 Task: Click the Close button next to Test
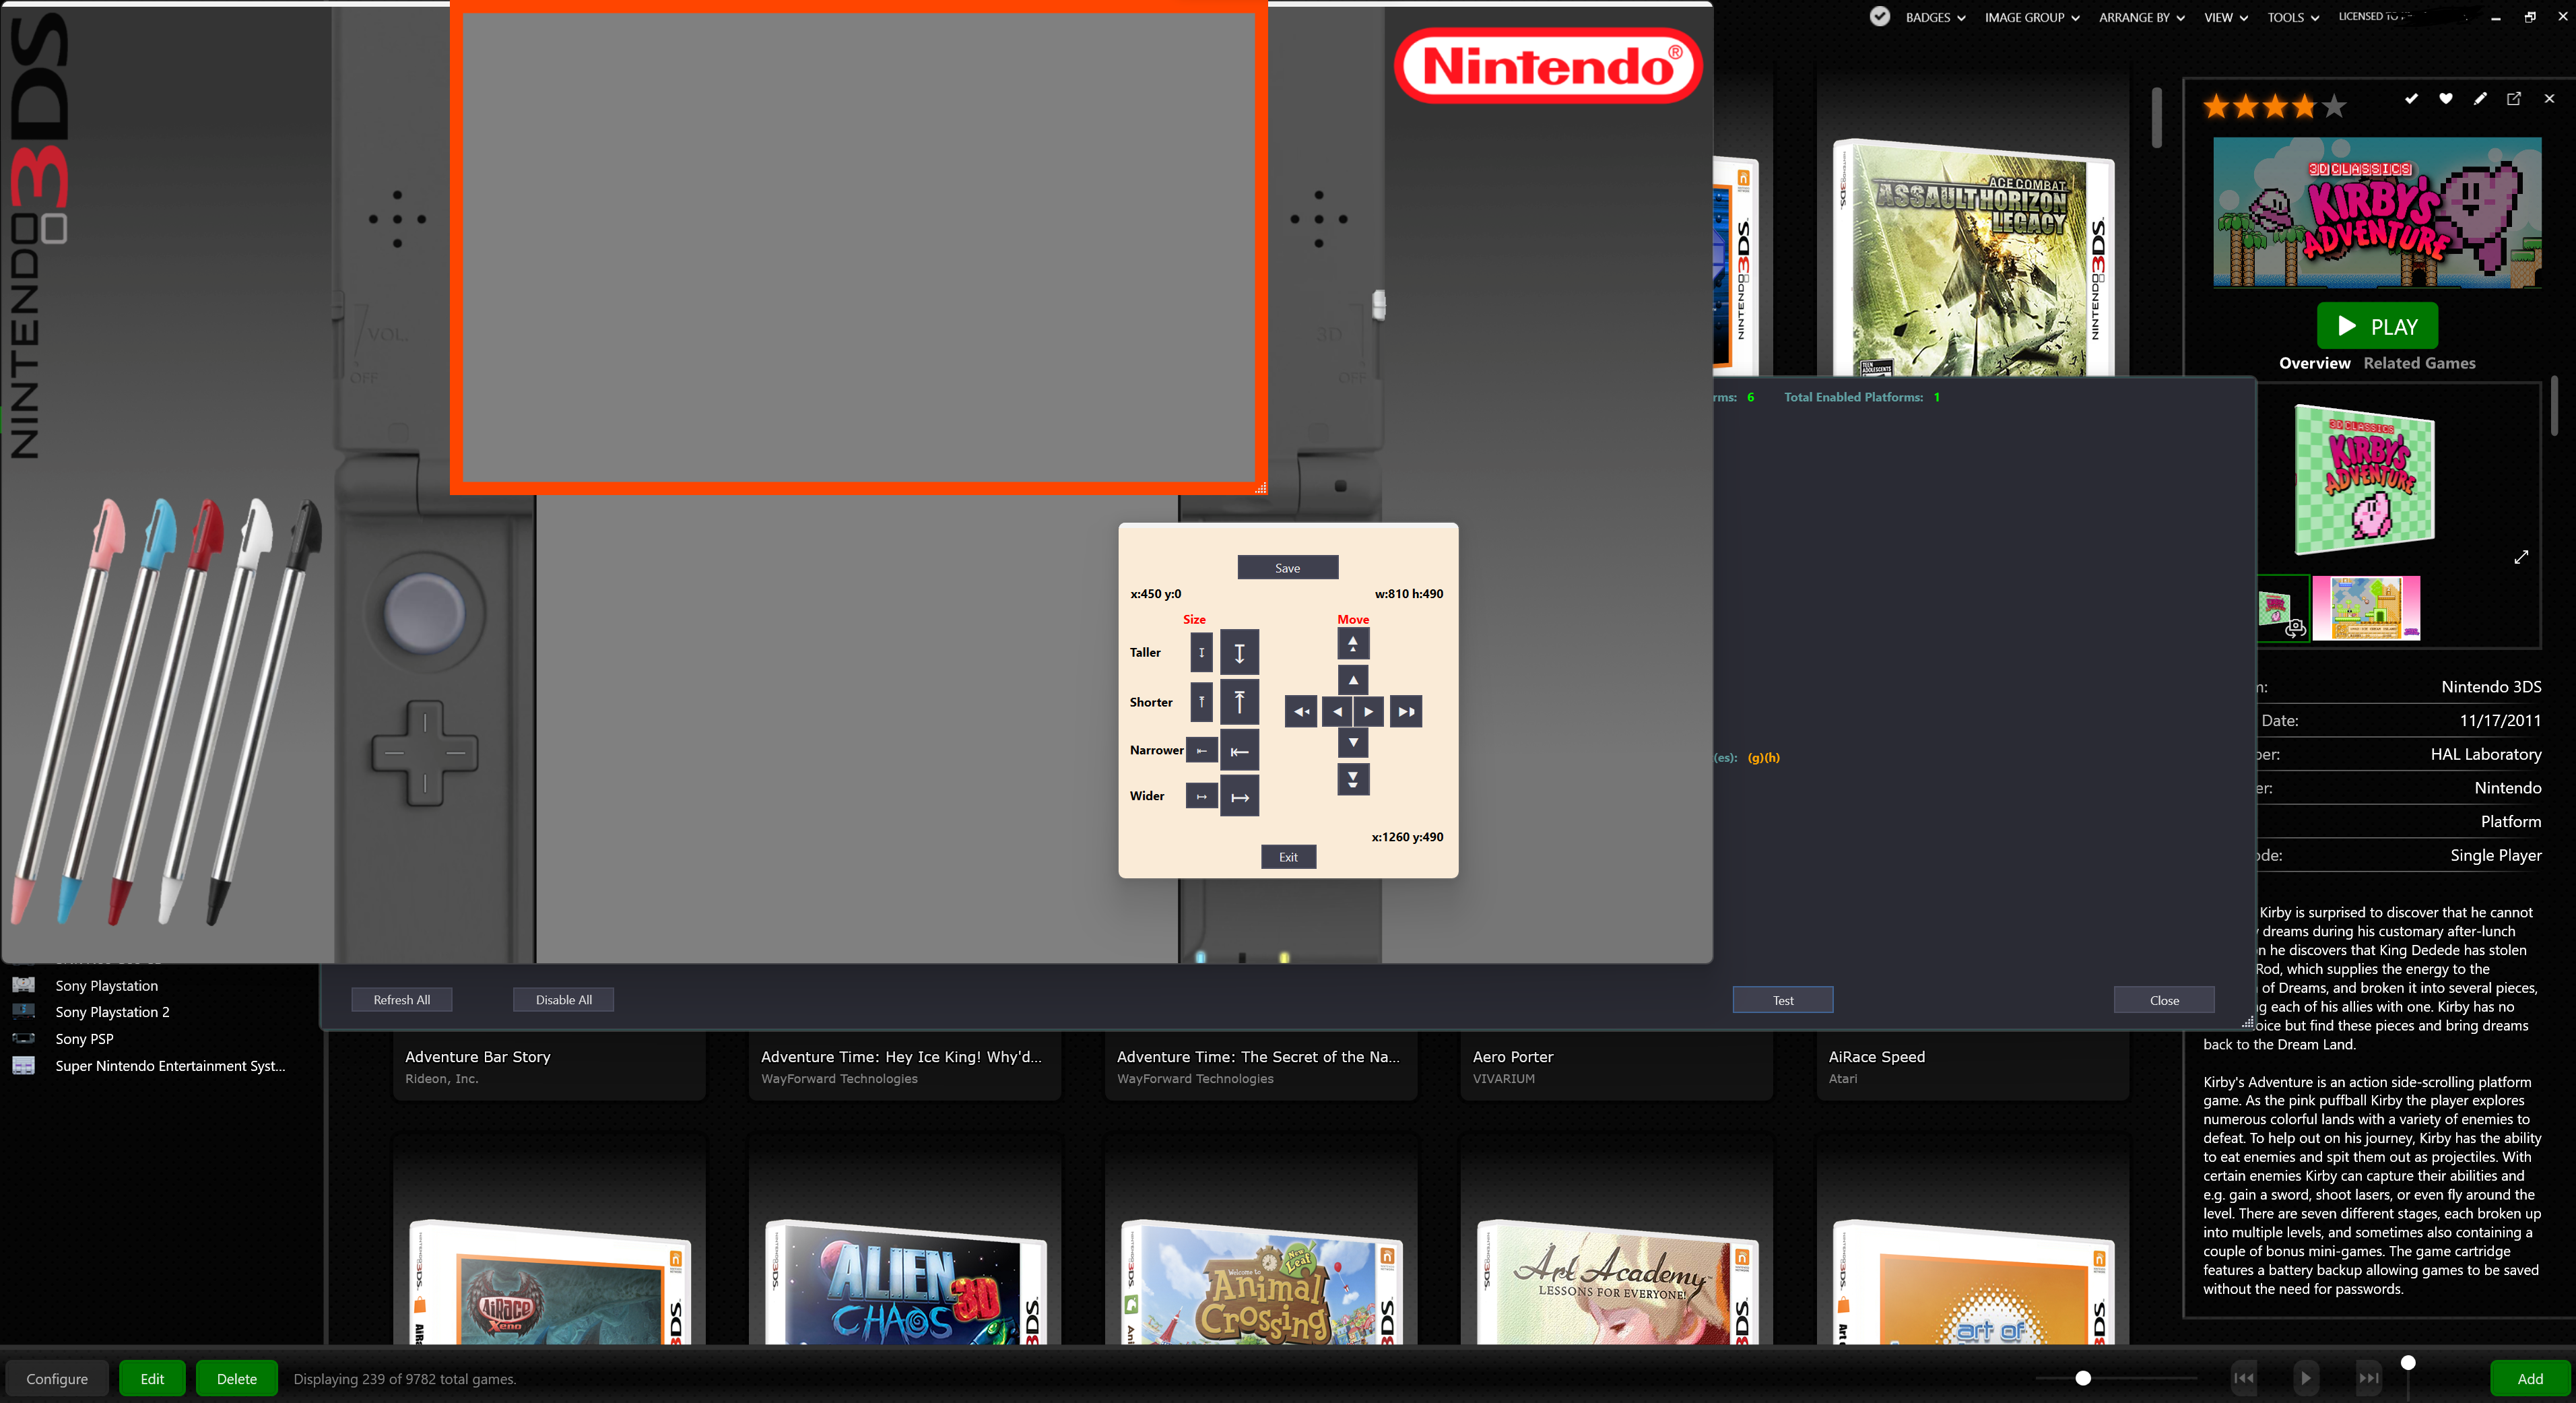(x=2164, y=1000)
